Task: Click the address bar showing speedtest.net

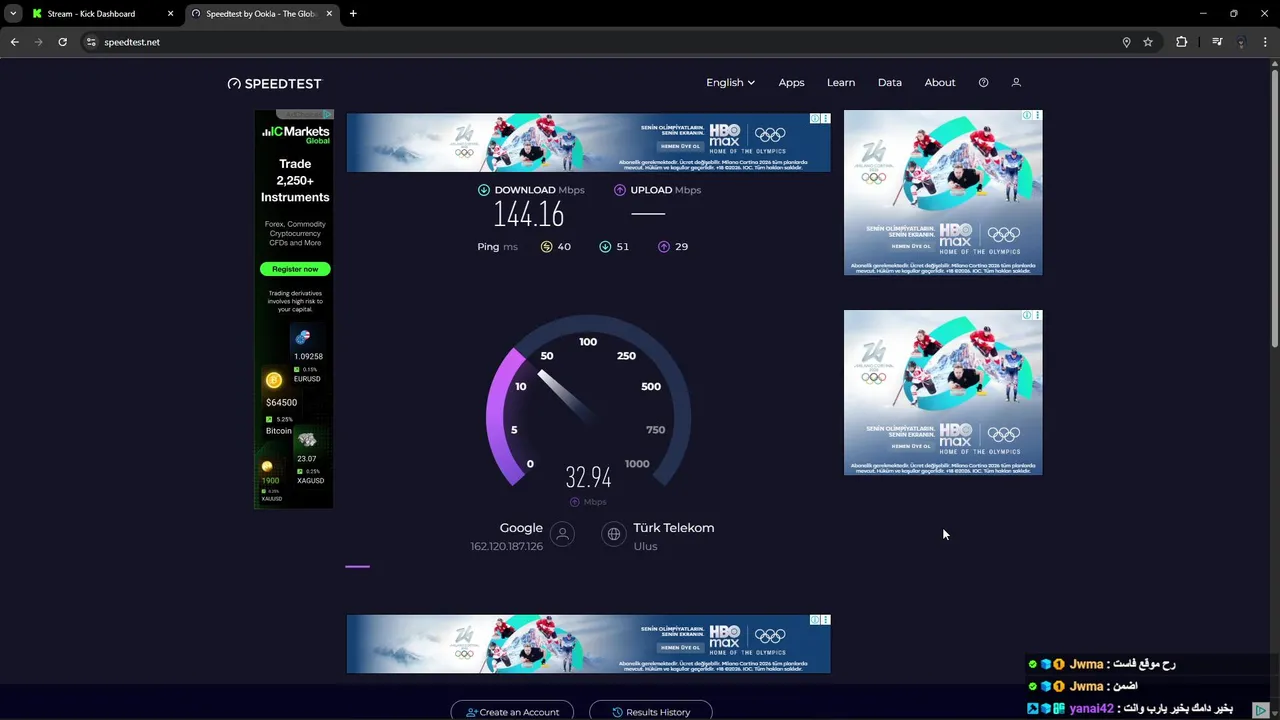Action: point(600,42)
